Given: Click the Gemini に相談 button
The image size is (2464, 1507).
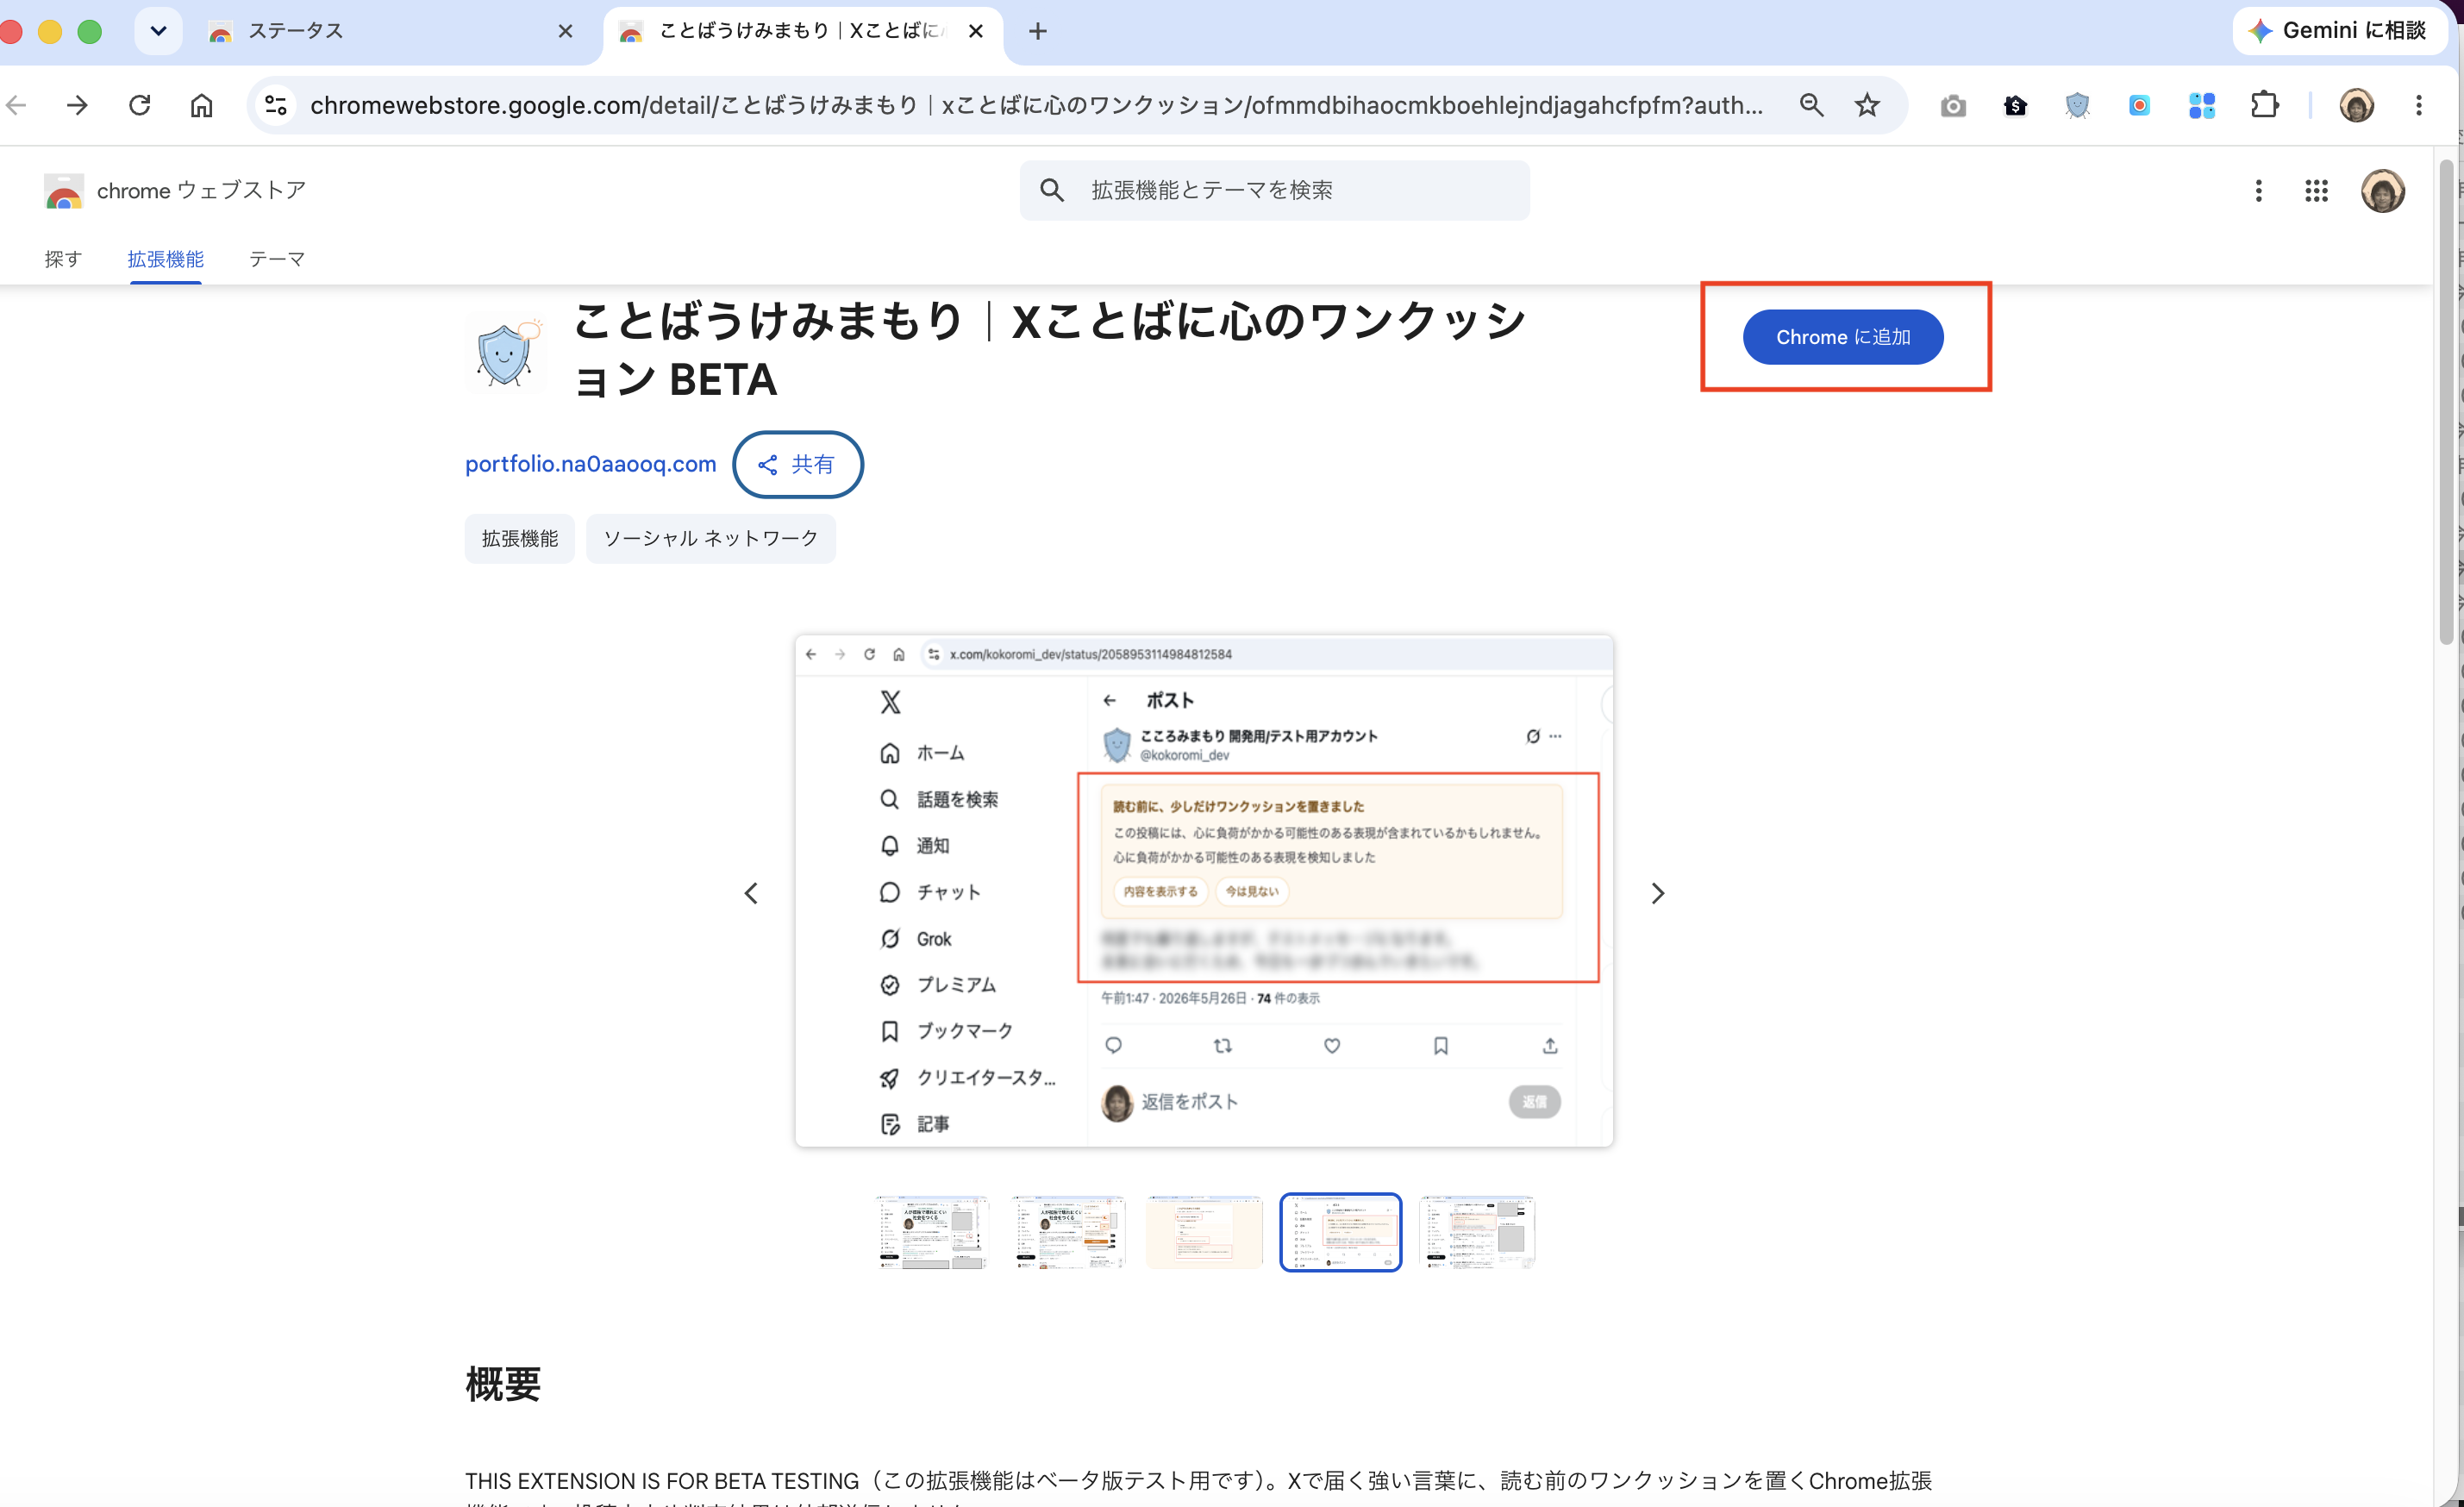Looking at the screenshot, I should tap(2338, 31).
